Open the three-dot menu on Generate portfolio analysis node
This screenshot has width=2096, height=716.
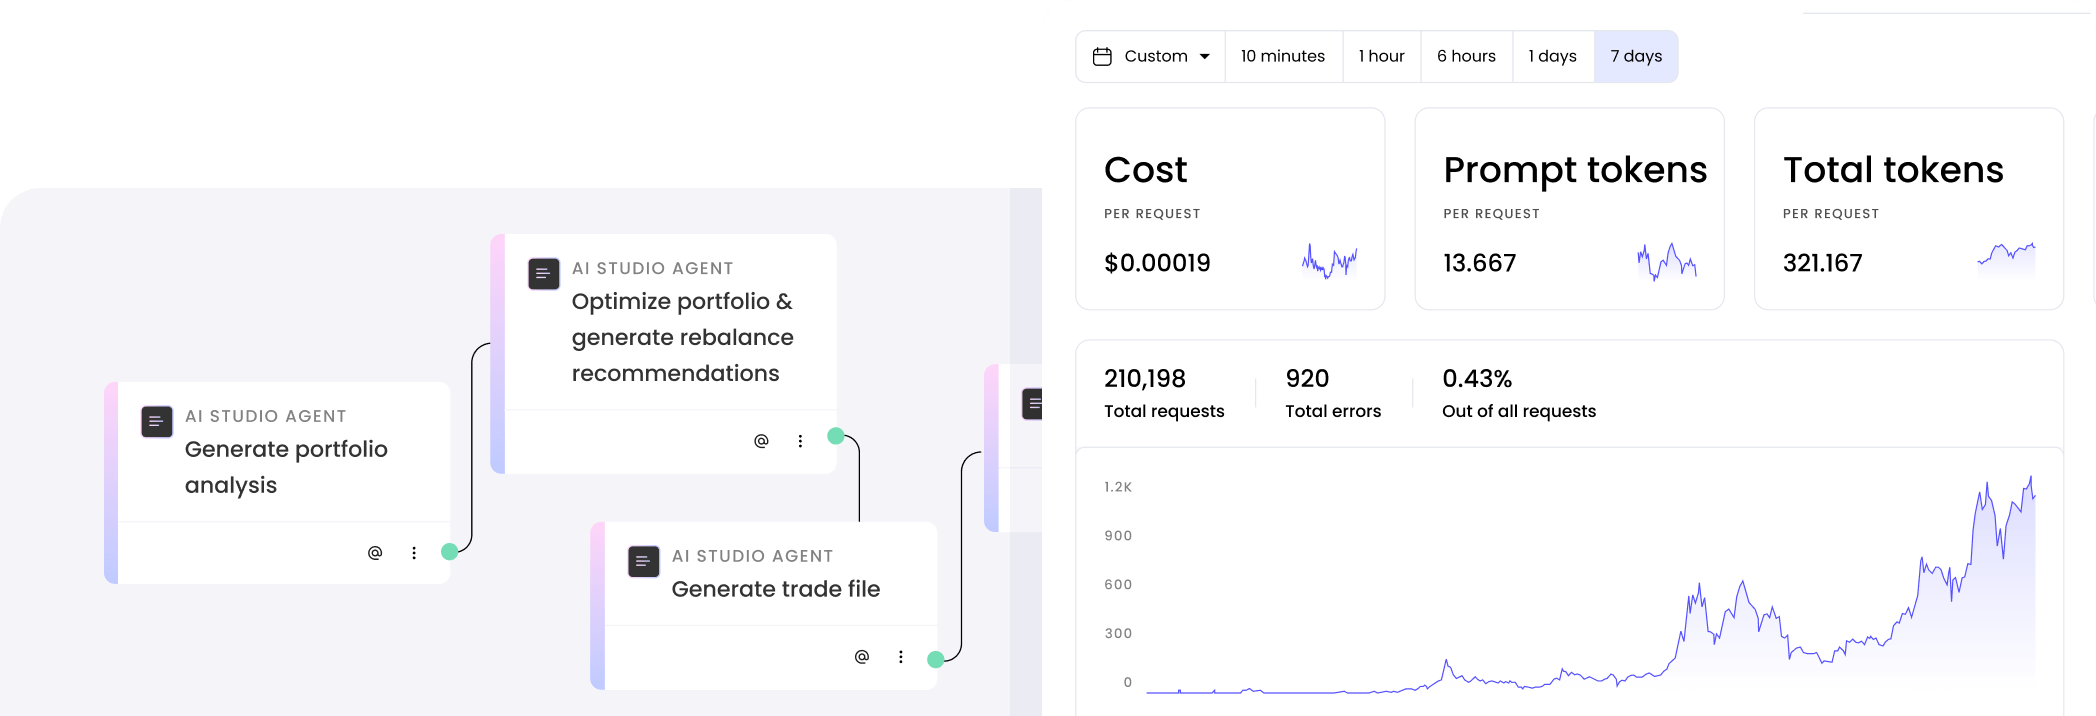(414, 552)
